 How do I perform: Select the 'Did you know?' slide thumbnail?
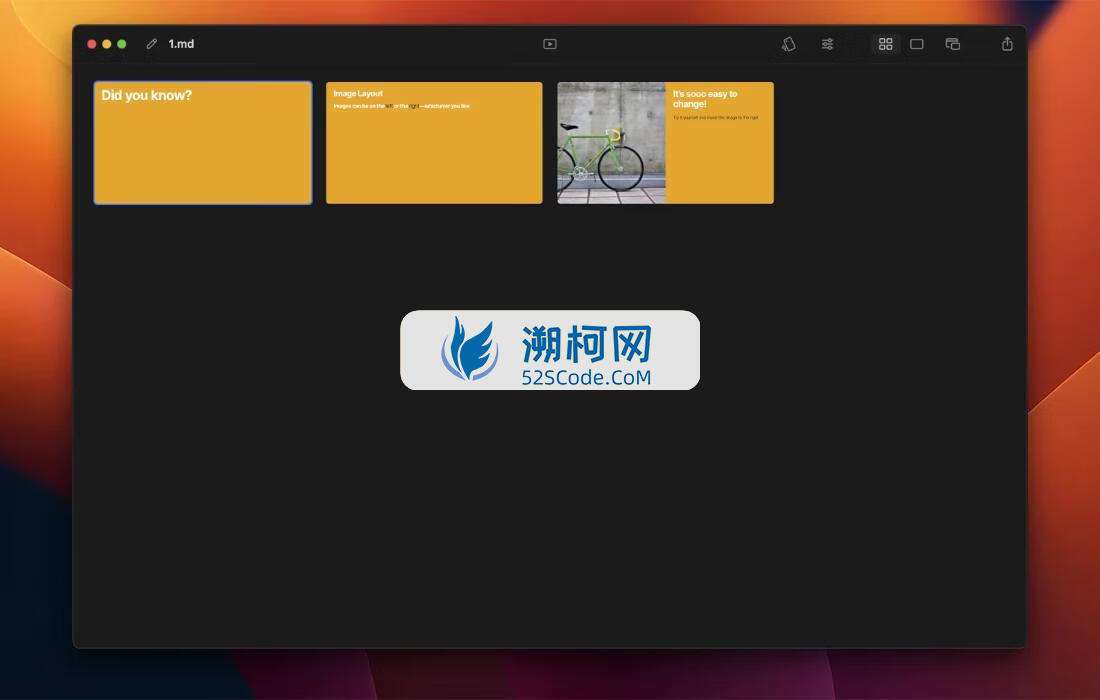pyautogui.click(x=203, y=143)
